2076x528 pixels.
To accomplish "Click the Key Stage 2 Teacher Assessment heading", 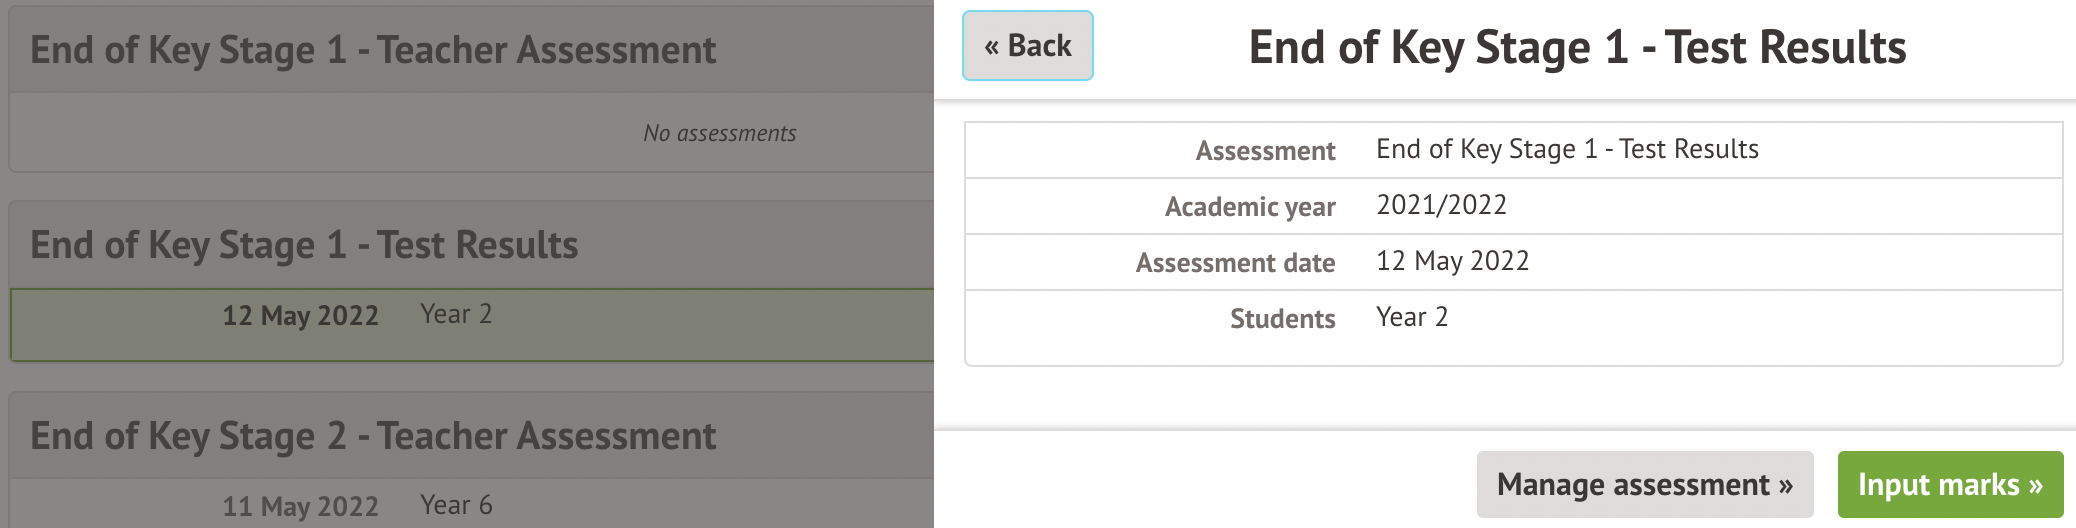I will [x=373, y=436].
